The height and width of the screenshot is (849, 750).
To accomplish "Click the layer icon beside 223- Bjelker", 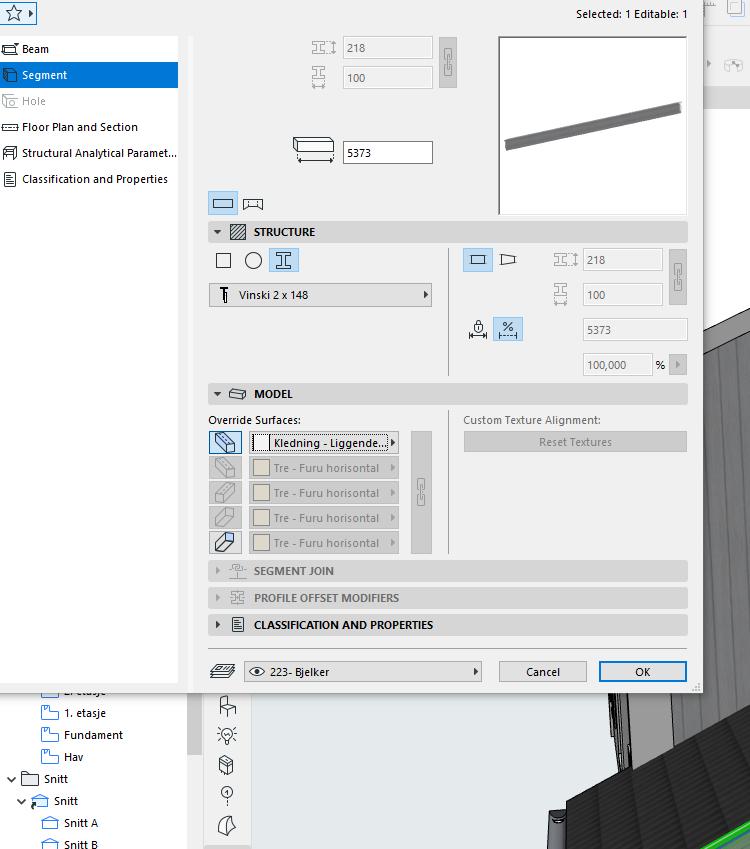I will (x=221, y=672).
